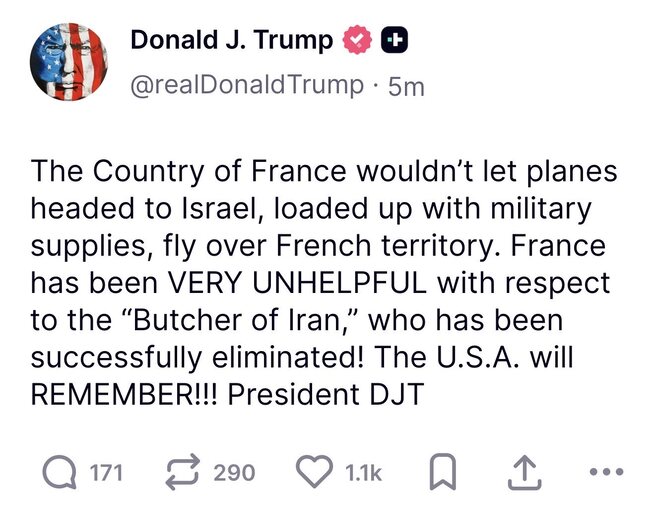
Task: Click the red verified checkmark badge
Action: click(x=357, y=41)
